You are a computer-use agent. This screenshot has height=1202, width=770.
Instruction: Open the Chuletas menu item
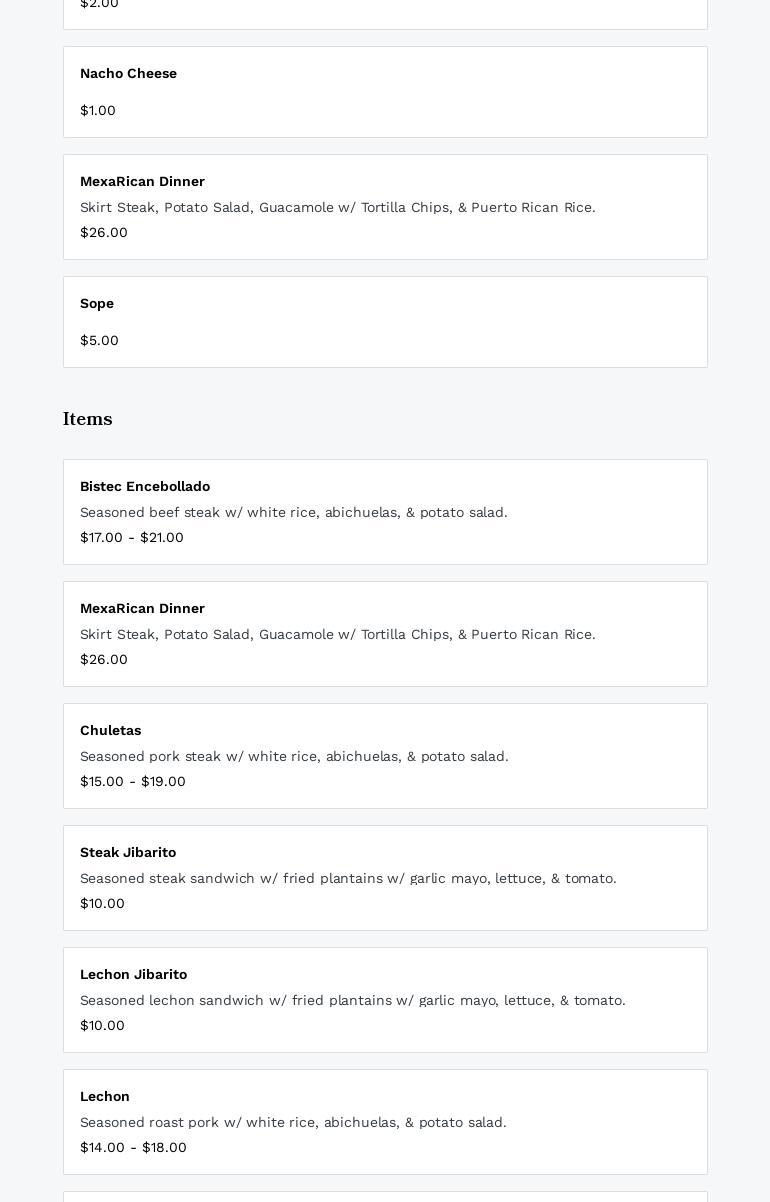coord(110,731)
